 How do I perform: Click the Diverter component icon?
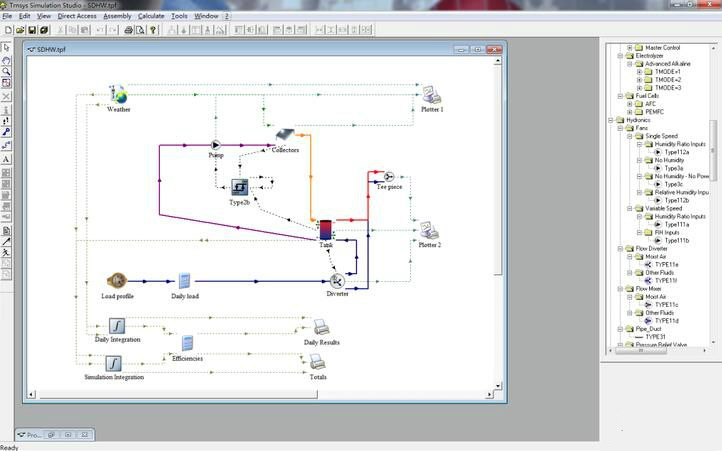pyautogui.click(x=337, y=281)
